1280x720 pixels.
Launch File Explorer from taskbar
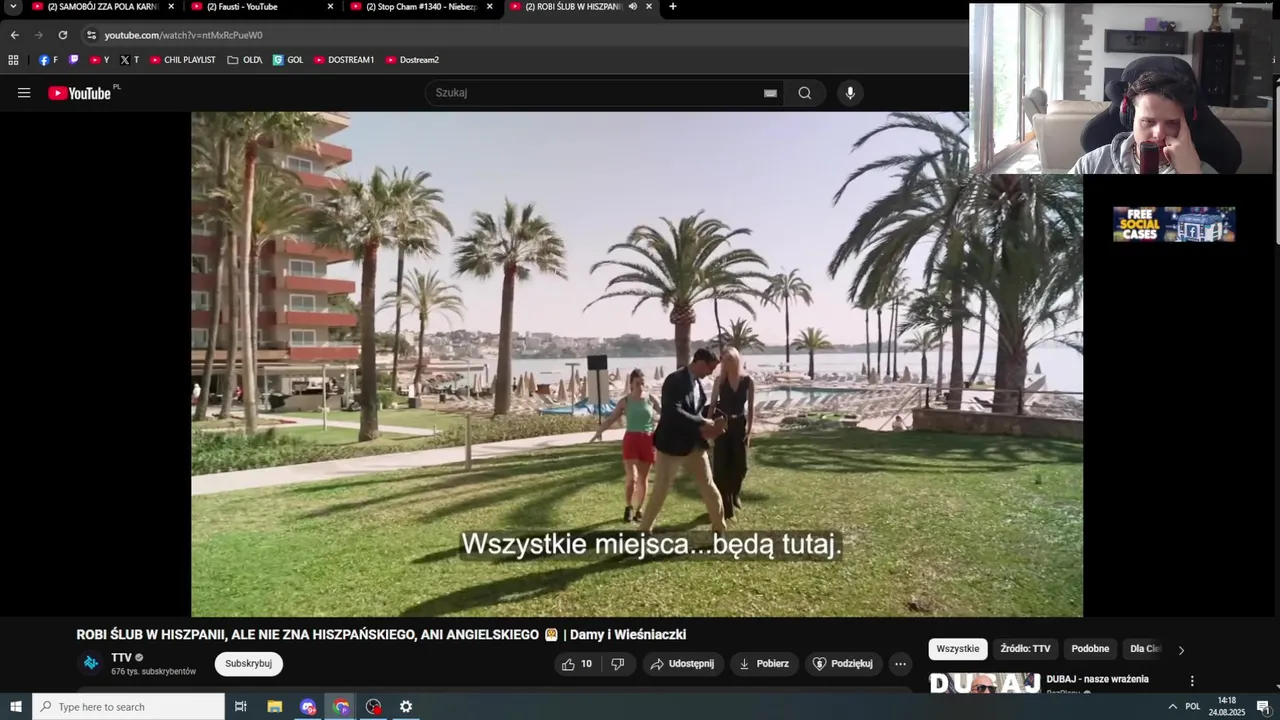pos(275,707)
